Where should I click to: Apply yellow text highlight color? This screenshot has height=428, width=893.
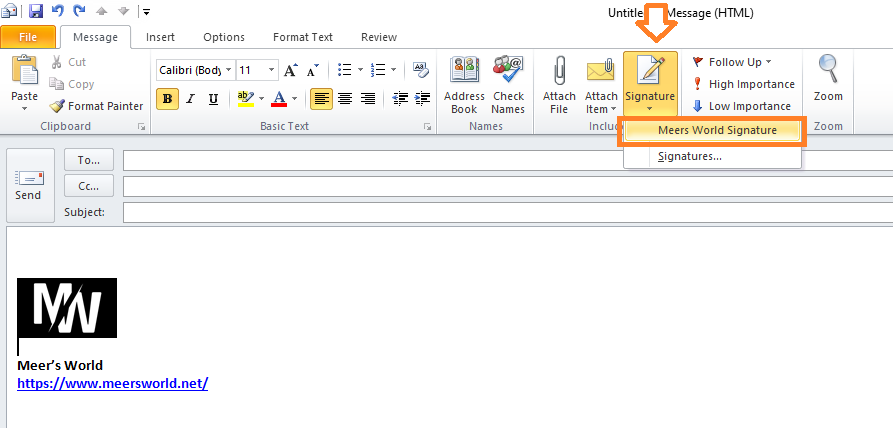(245, 99)
